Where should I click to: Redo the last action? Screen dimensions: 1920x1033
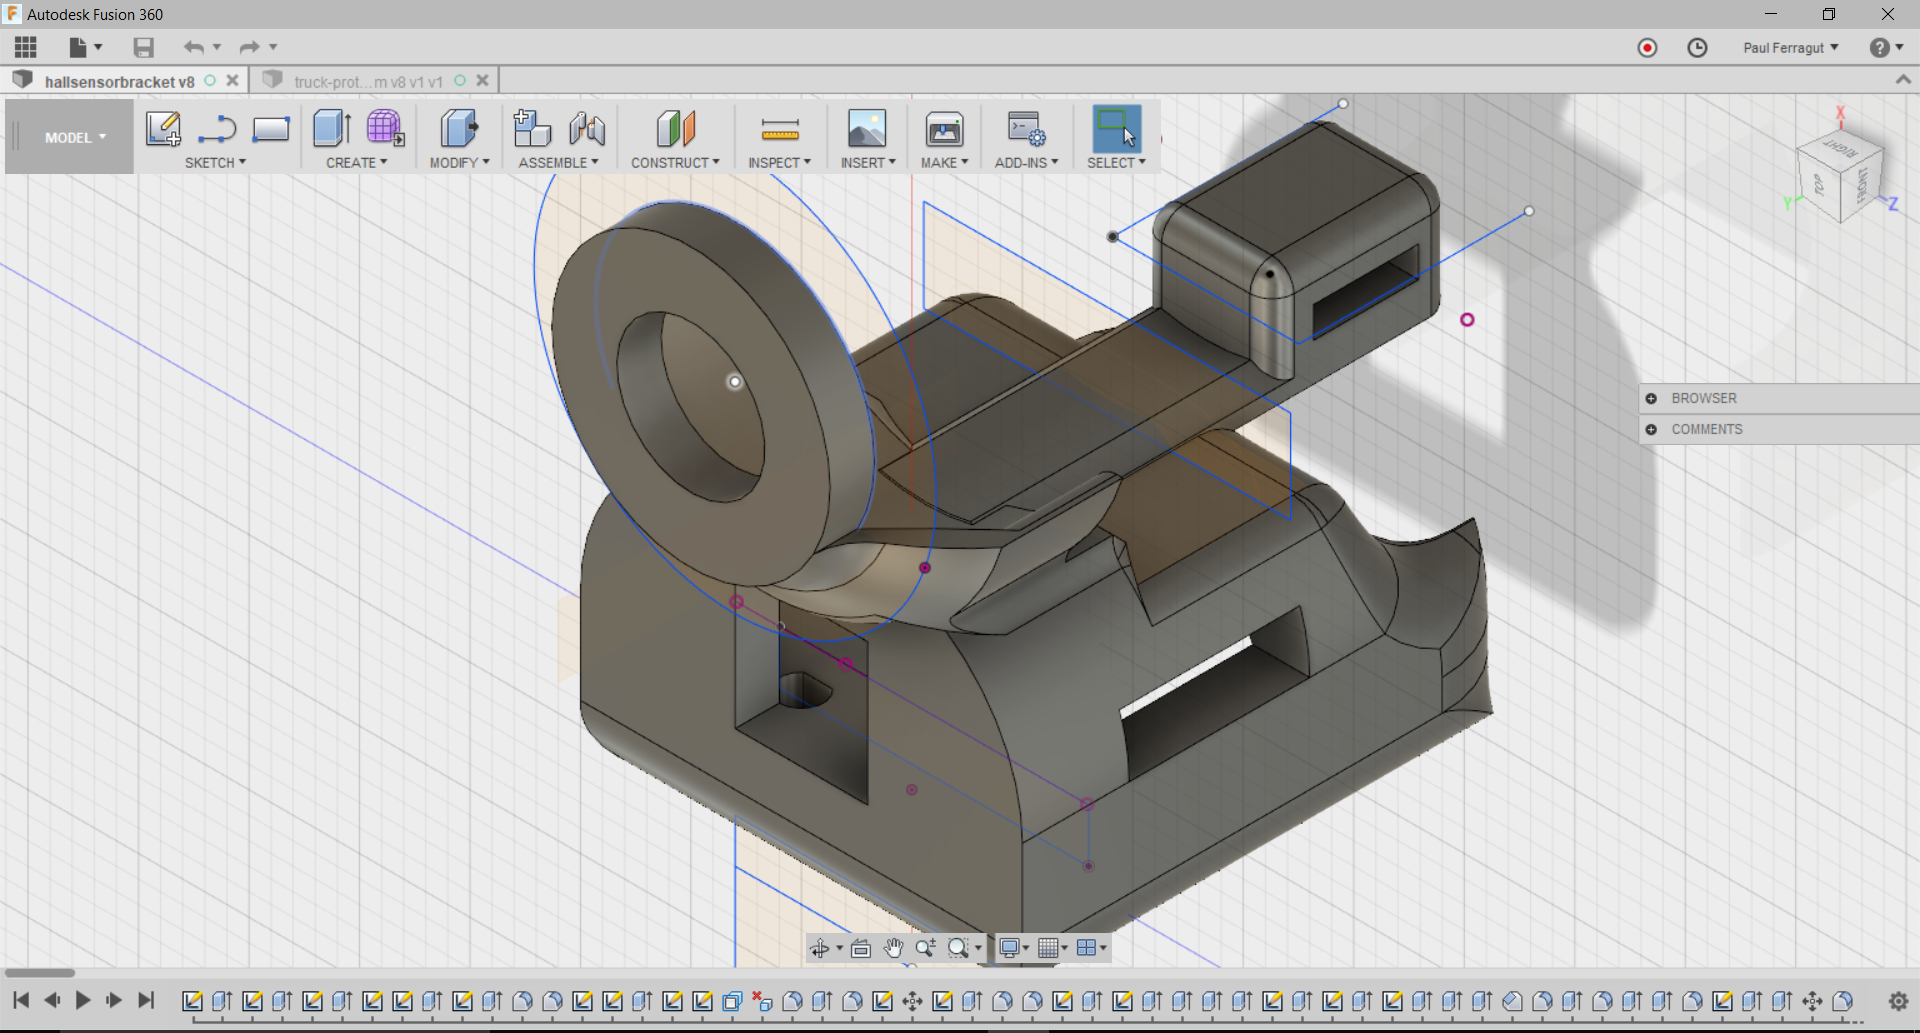249,47
